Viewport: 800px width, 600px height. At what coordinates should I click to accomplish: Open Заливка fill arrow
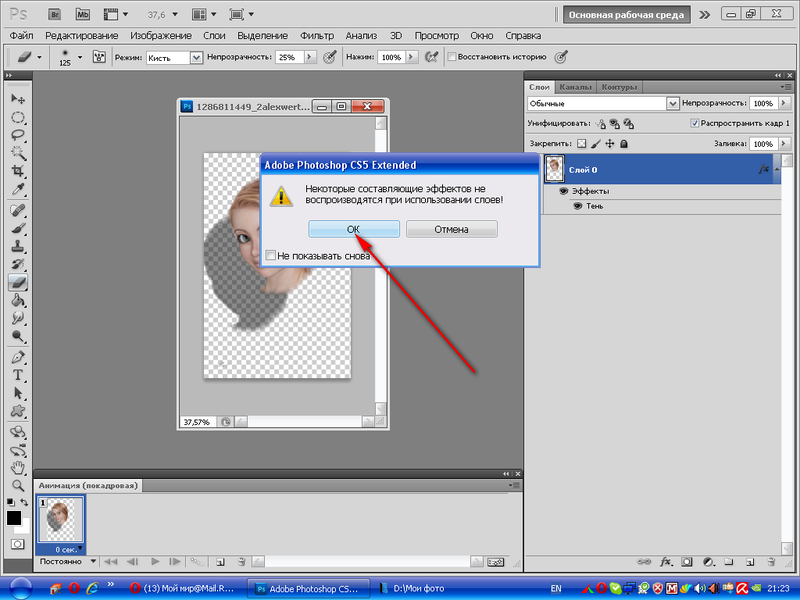784,144
